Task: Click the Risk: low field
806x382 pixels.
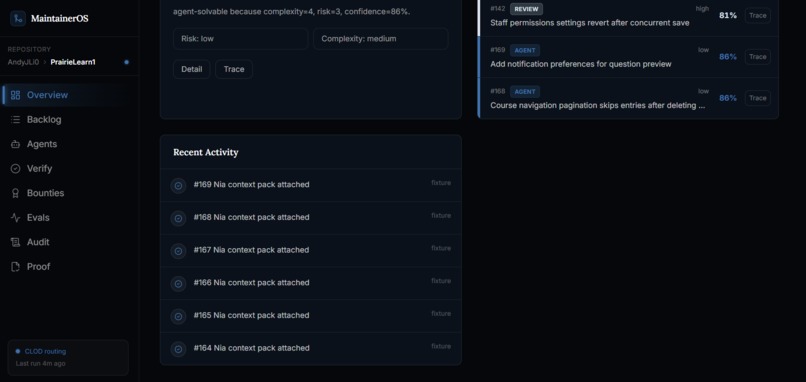Action: coord(241,39)
